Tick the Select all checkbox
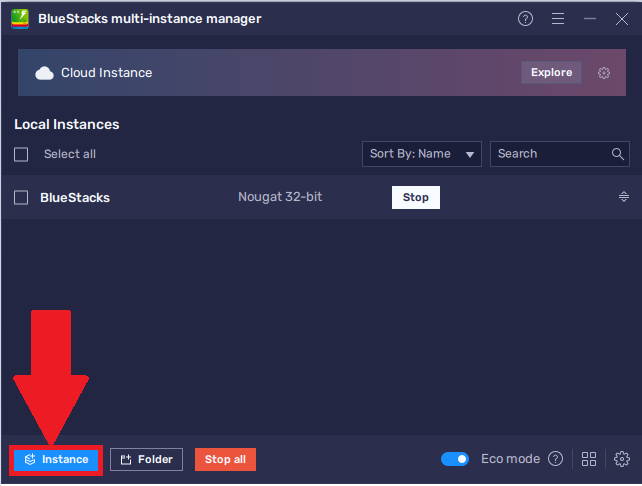Image resolution: width=642 pixels, height=486 pixels. click(21, 155)
